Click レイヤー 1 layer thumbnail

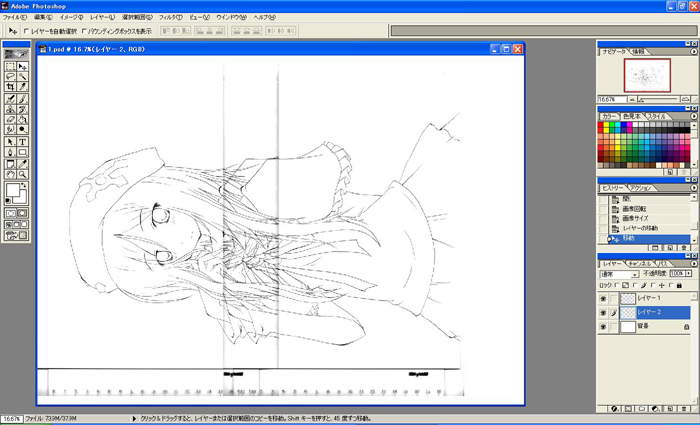click(x=627, y=298)
